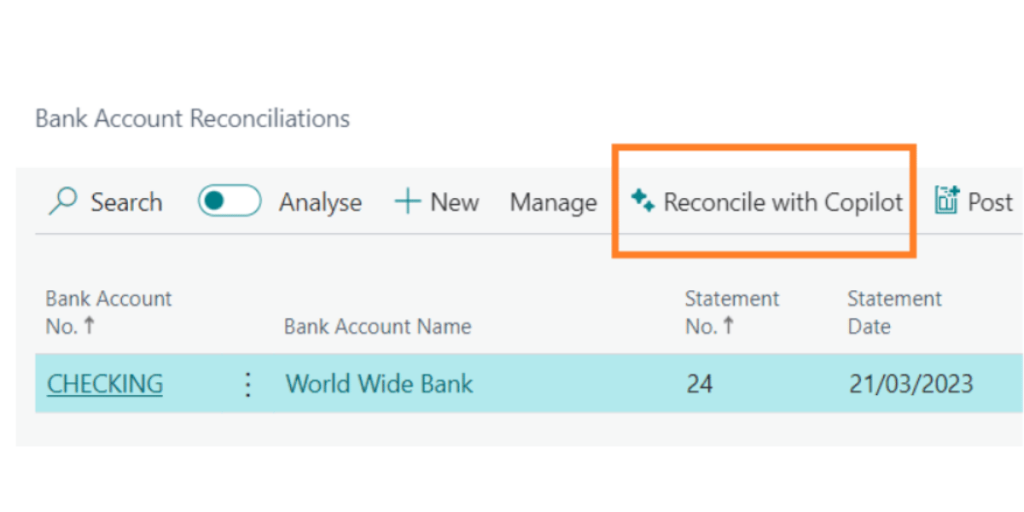Click the sort arrow on Statement No.
The width and height of the screenshot is (1024, 512).
(727, 327)
